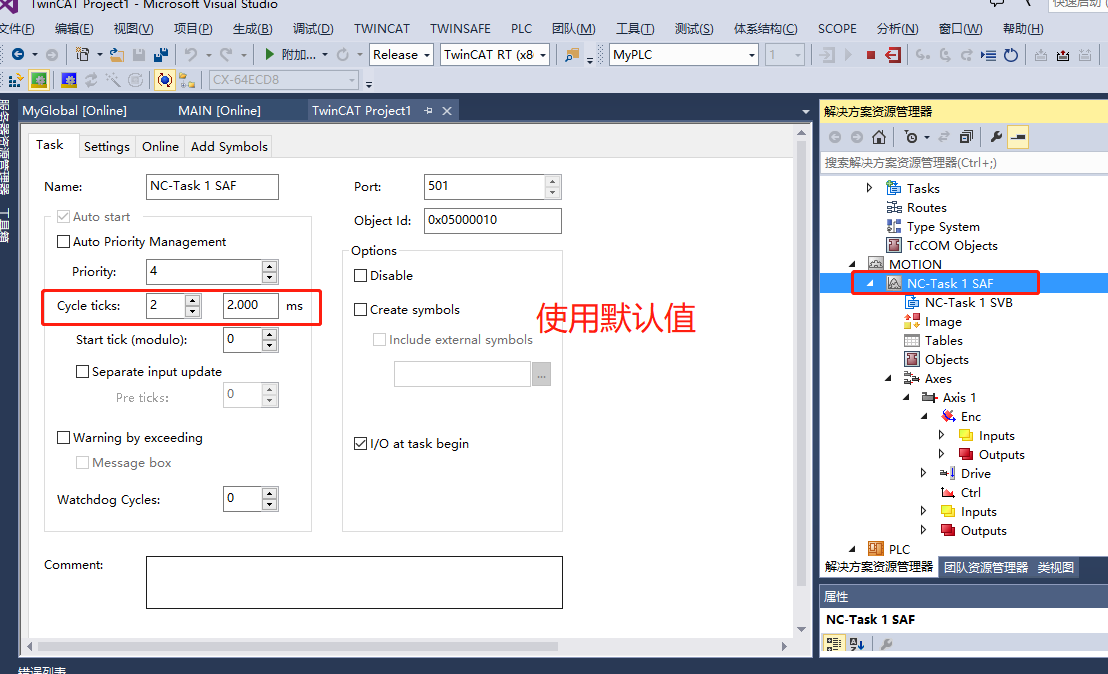Viewport: 1108px width, 674px height.
Task: Toggle the Auto Priority Management checkbox
Action: [x=64, y=242]
